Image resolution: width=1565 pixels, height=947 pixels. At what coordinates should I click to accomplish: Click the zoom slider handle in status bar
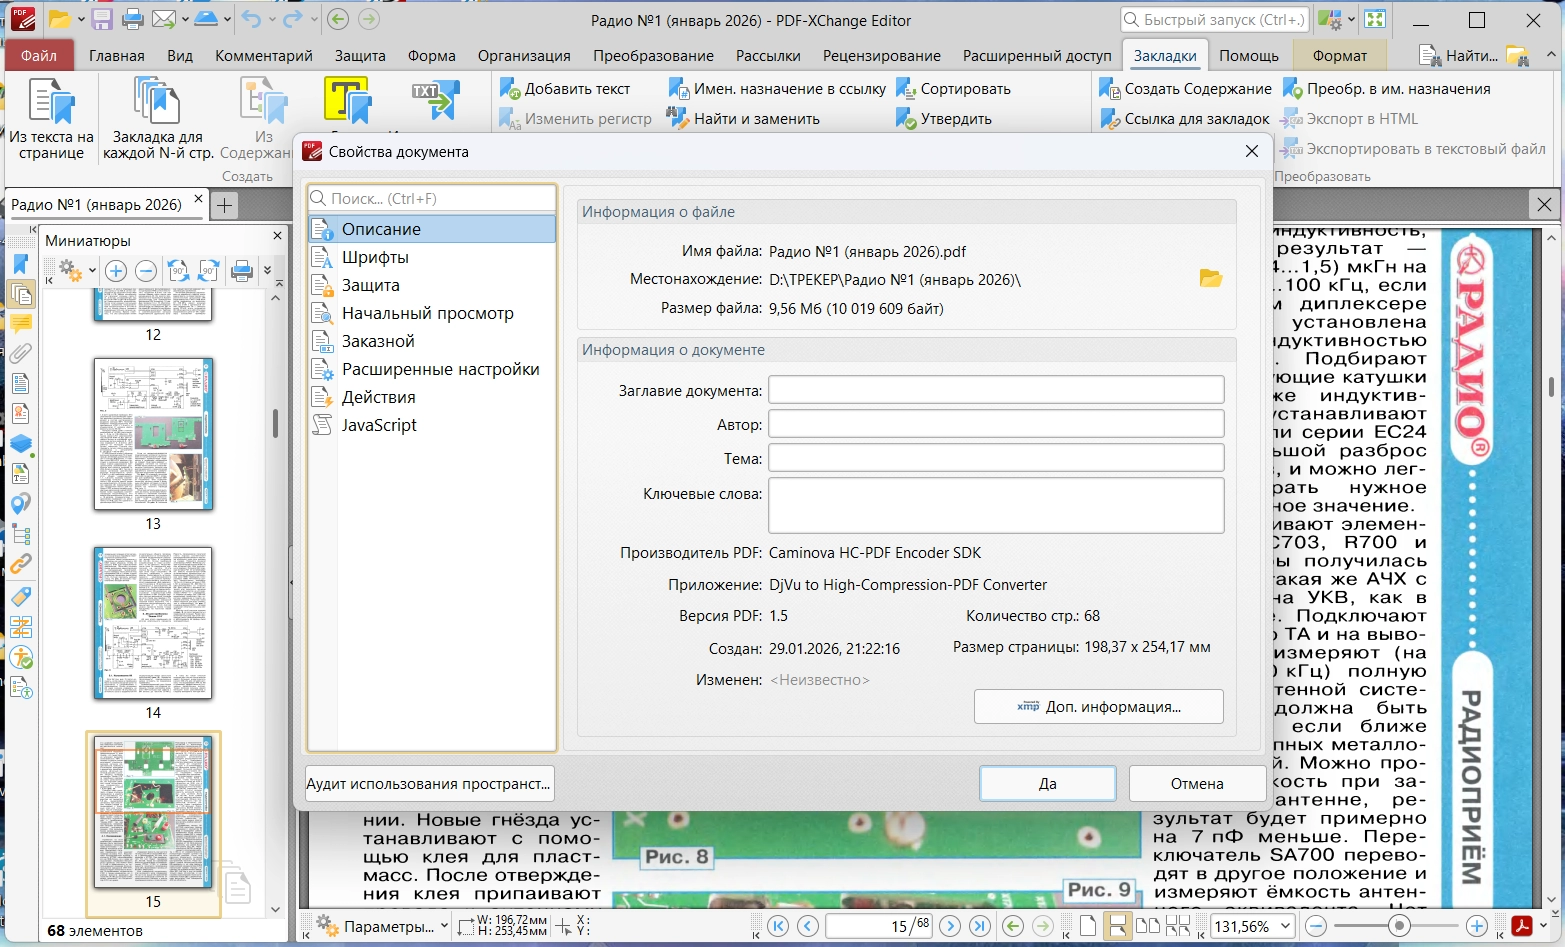(x=1399, y=926)
